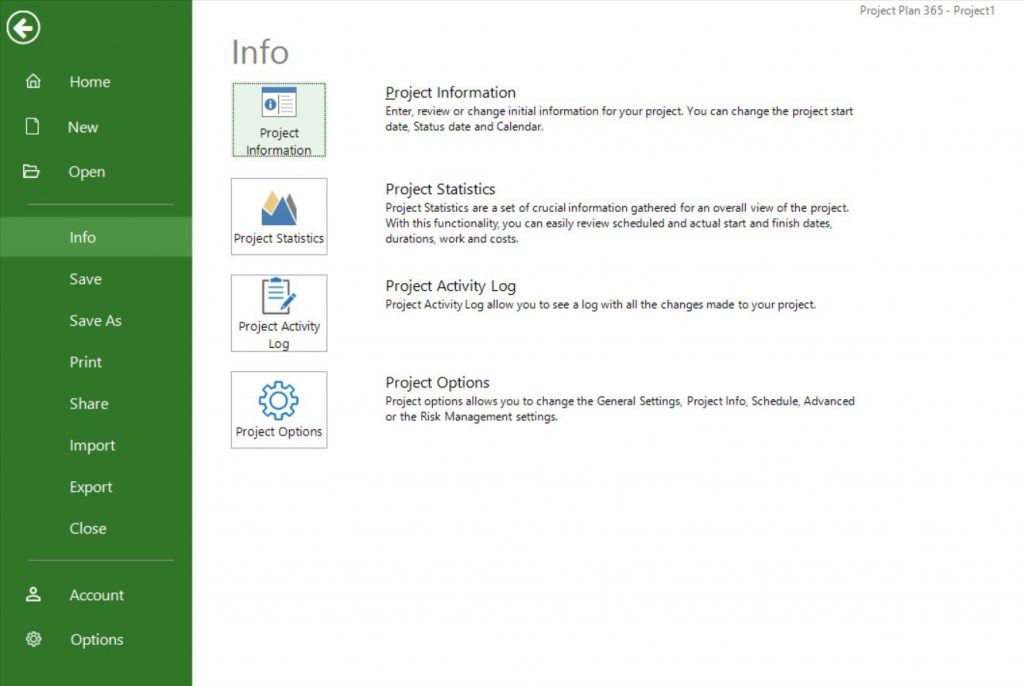1024x686 pixels.
Task: Click the Account person icon
Action: [x=33, y=595]
